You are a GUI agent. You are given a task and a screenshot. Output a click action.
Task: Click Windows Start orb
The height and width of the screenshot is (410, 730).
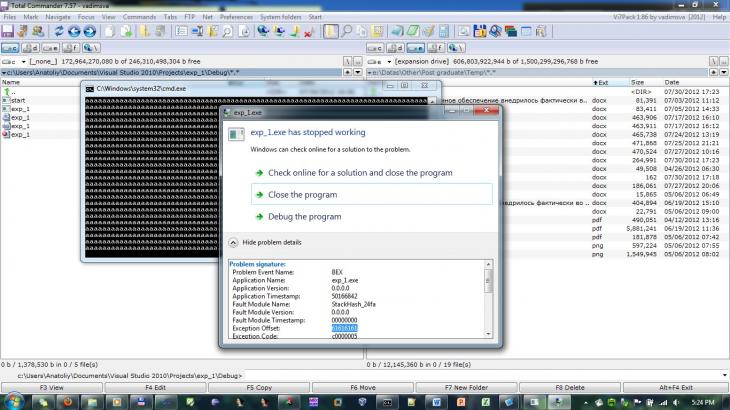(x=13, y=401)
